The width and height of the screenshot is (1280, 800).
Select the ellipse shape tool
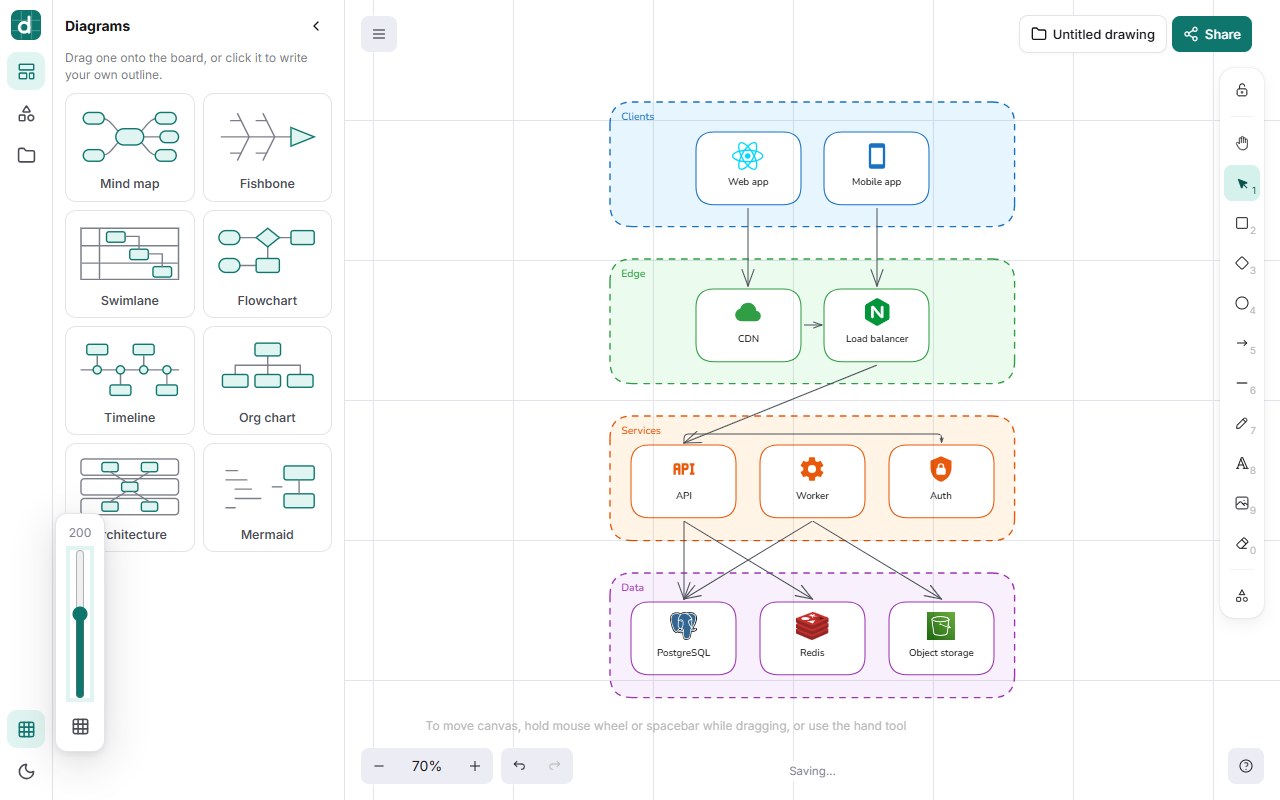point(1242,303)
